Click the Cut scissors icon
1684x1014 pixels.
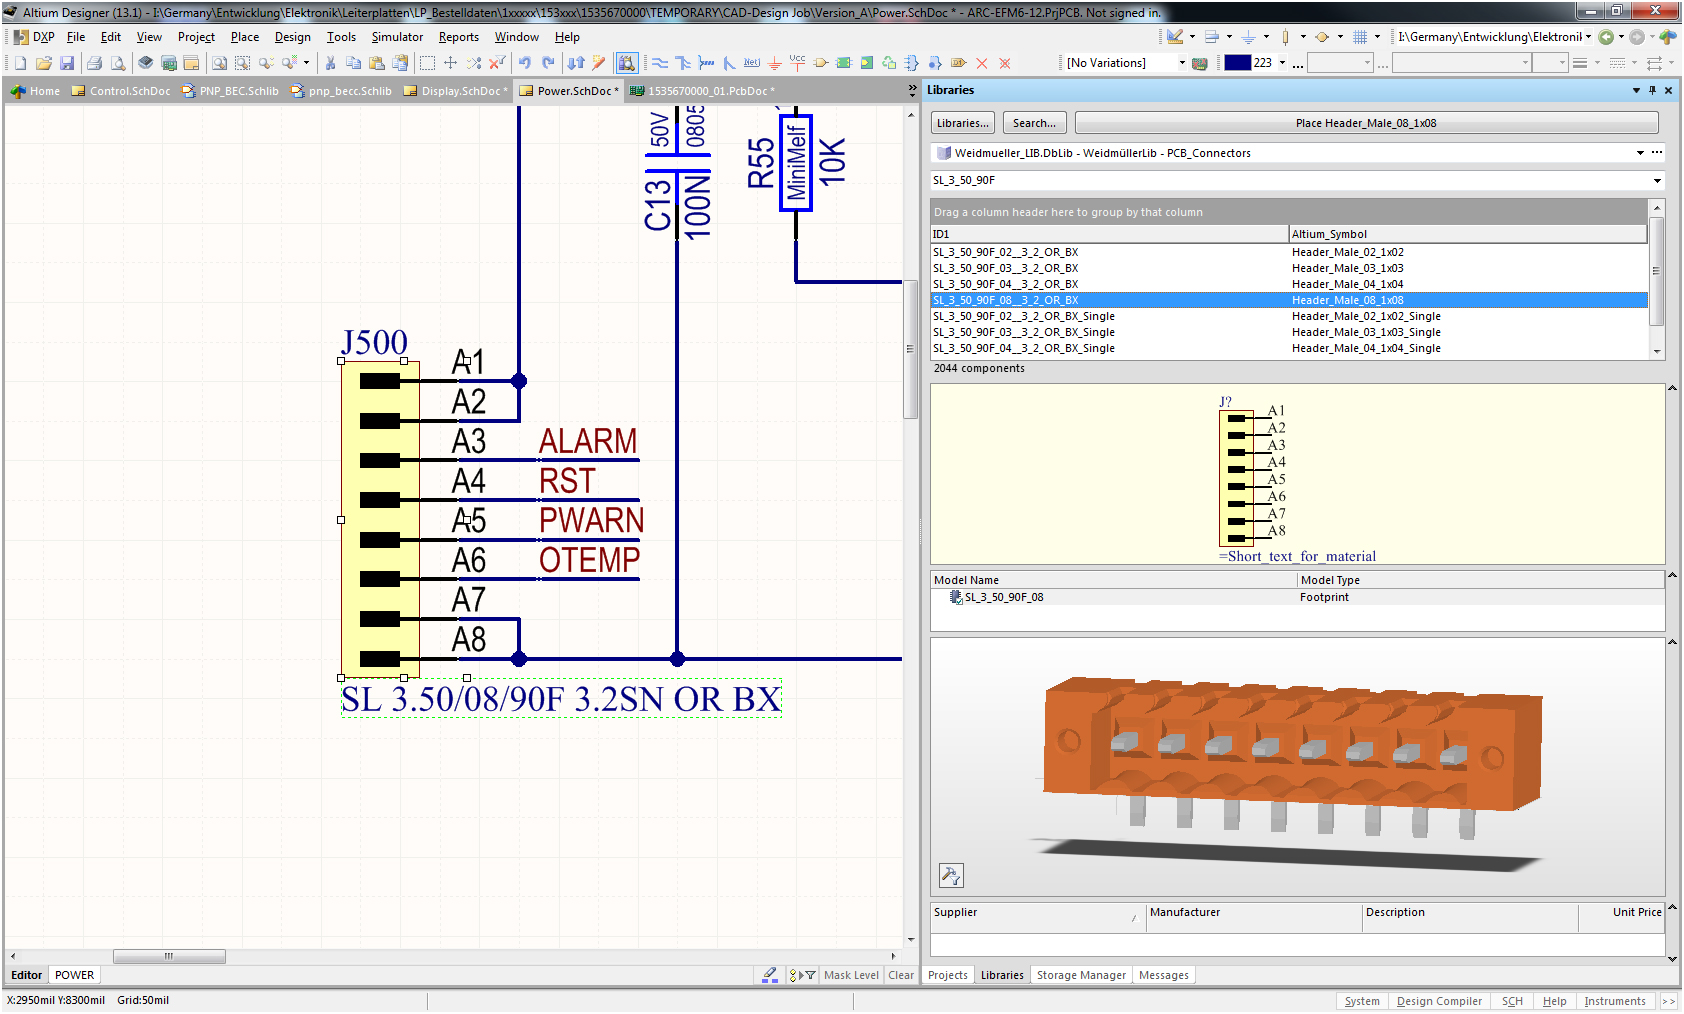330,63
